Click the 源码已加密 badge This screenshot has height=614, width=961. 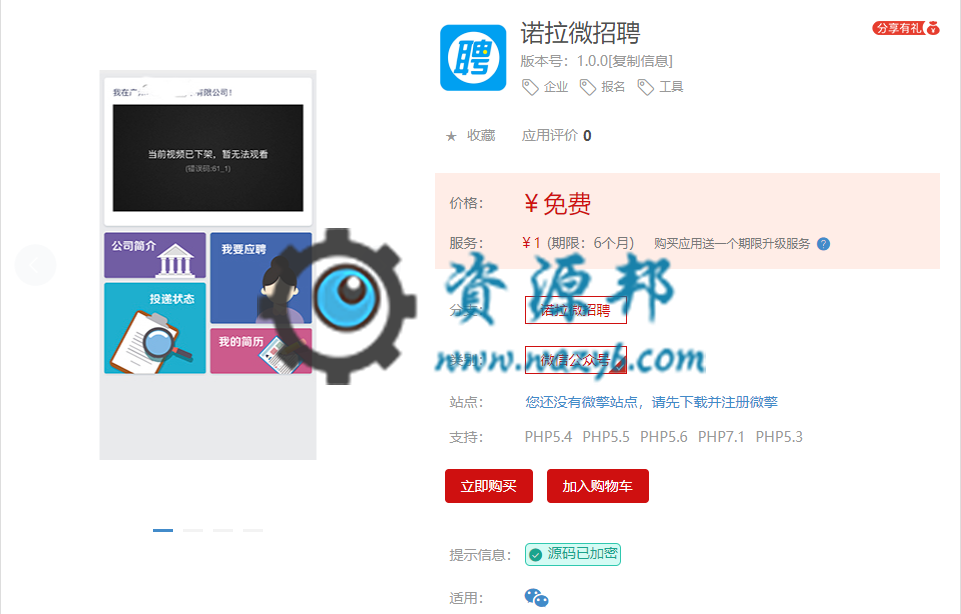pyautogui.click(x=573, y=554)
